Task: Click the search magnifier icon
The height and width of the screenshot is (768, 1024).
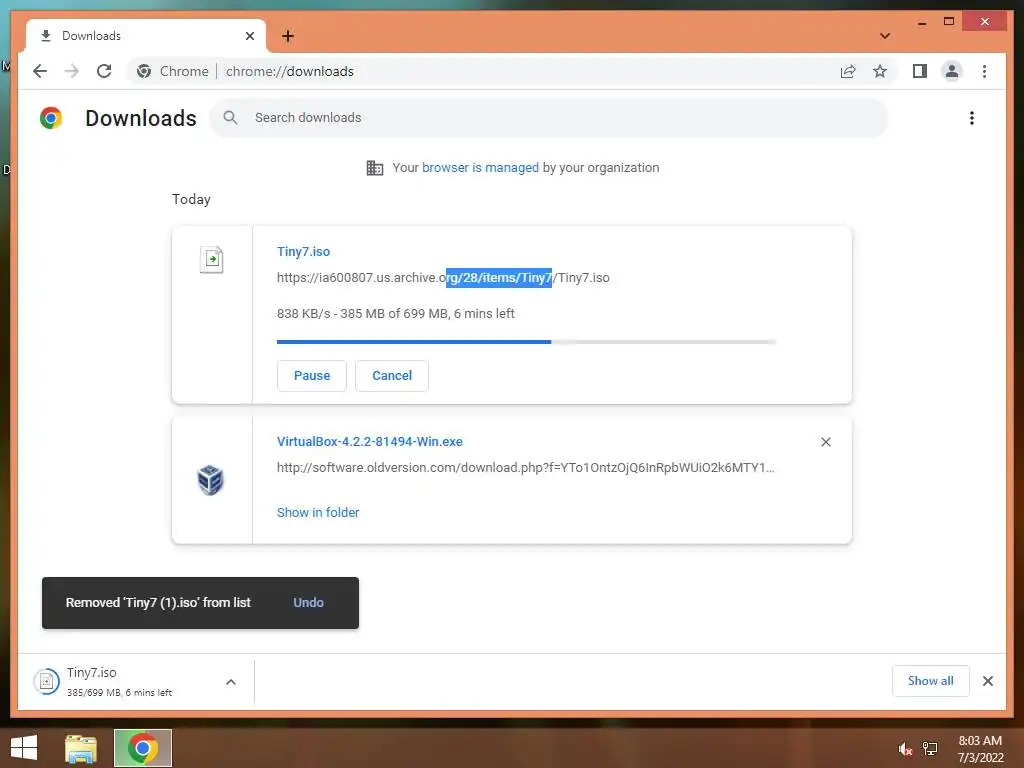Action: 231,118
